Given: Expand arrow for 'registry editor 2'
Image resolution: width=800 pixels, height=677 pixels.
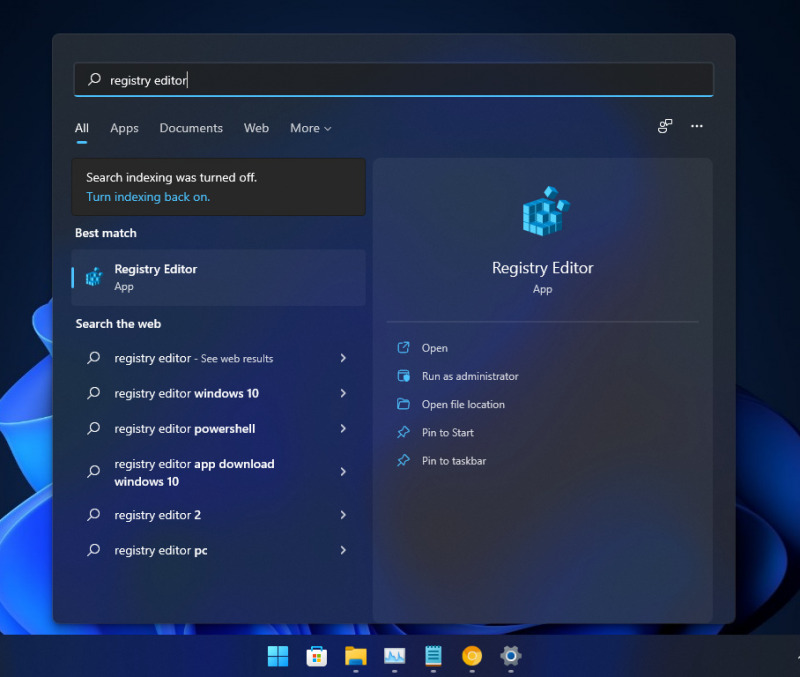Looking at the screenshot, I should (x=343, y=515).
